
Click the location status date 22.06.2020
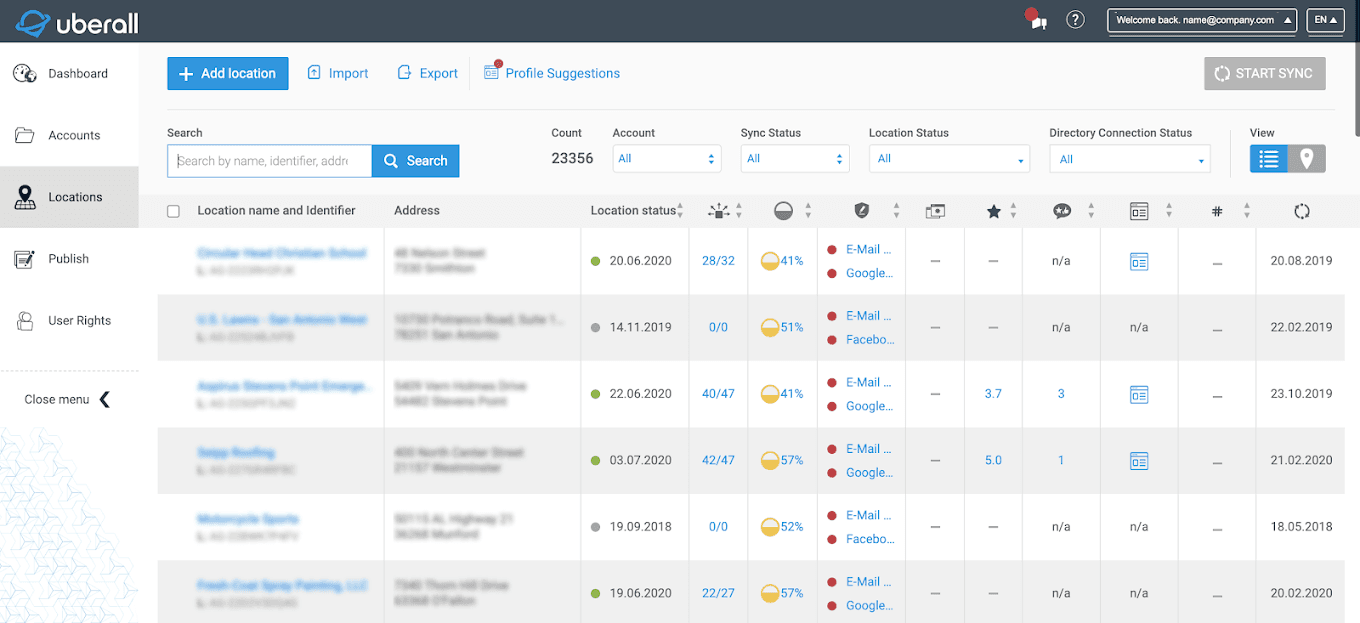641,394
